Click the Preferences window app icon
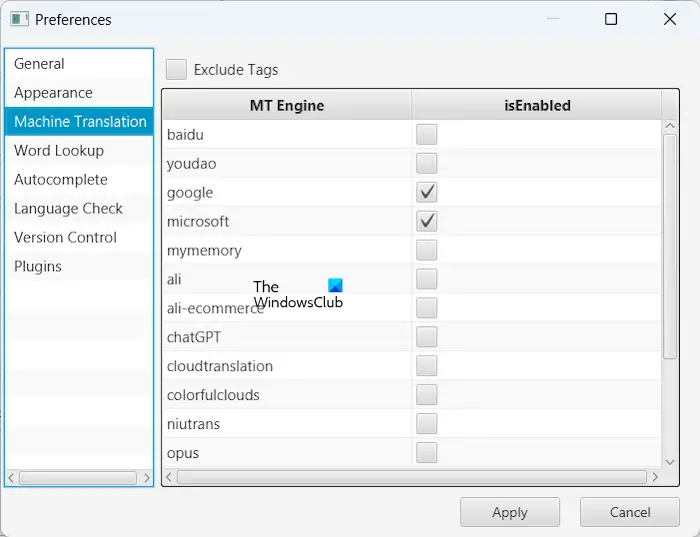 (20, 19)
